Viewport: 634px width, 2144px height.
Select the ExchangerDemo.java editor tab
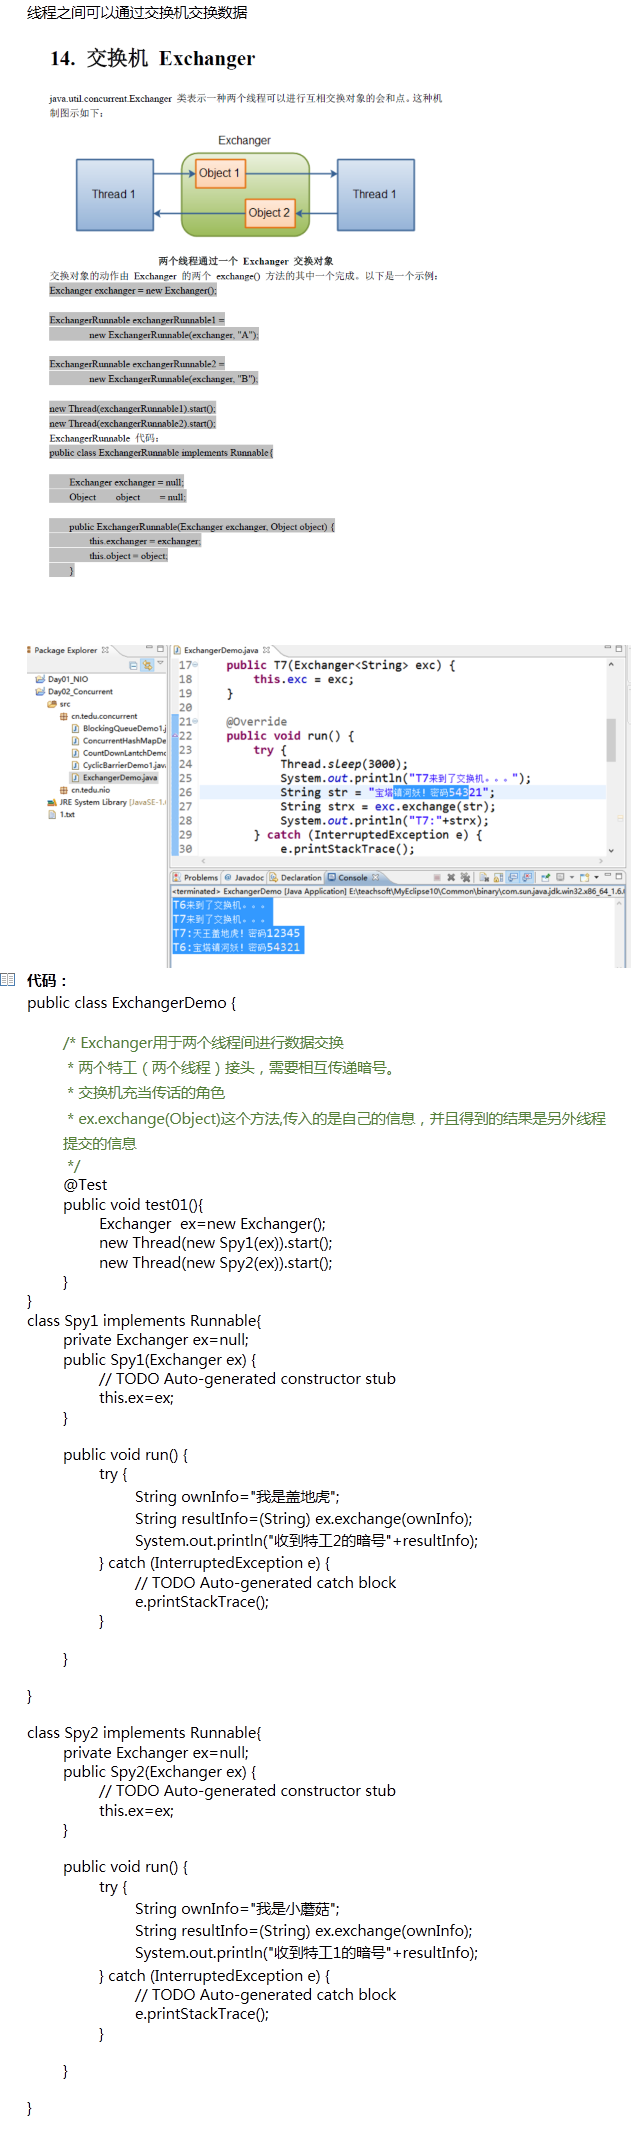(220, 650)
